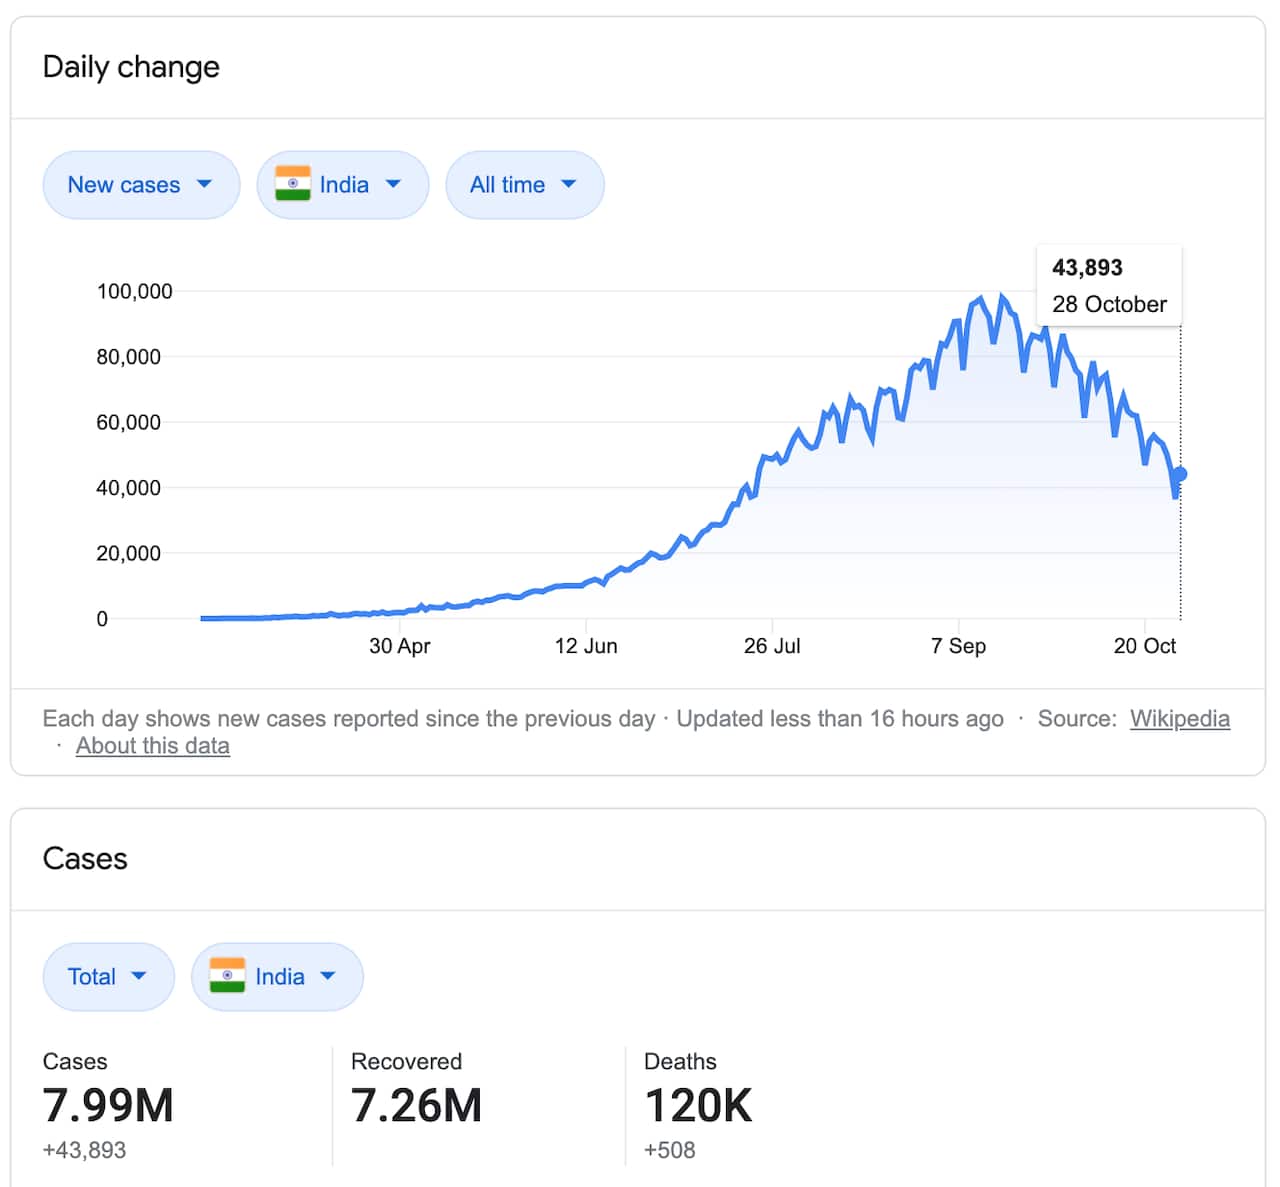This screenshot has width=1280, height=1187.
Task: Open the Total statistic selector
Action: click(x=108, y=977)
